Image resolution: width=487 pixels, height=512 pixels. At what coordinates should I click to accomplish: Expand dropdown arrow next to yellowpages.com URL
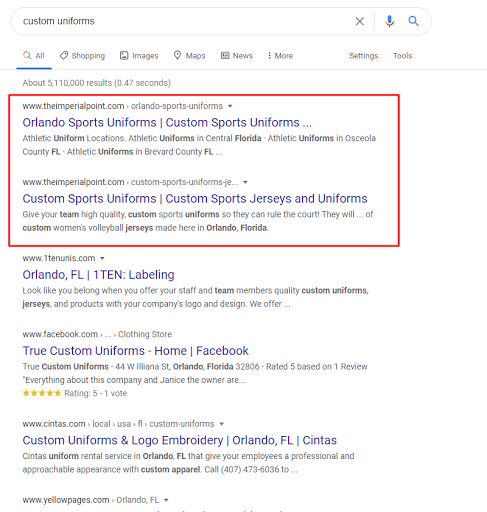pos(166,500)
